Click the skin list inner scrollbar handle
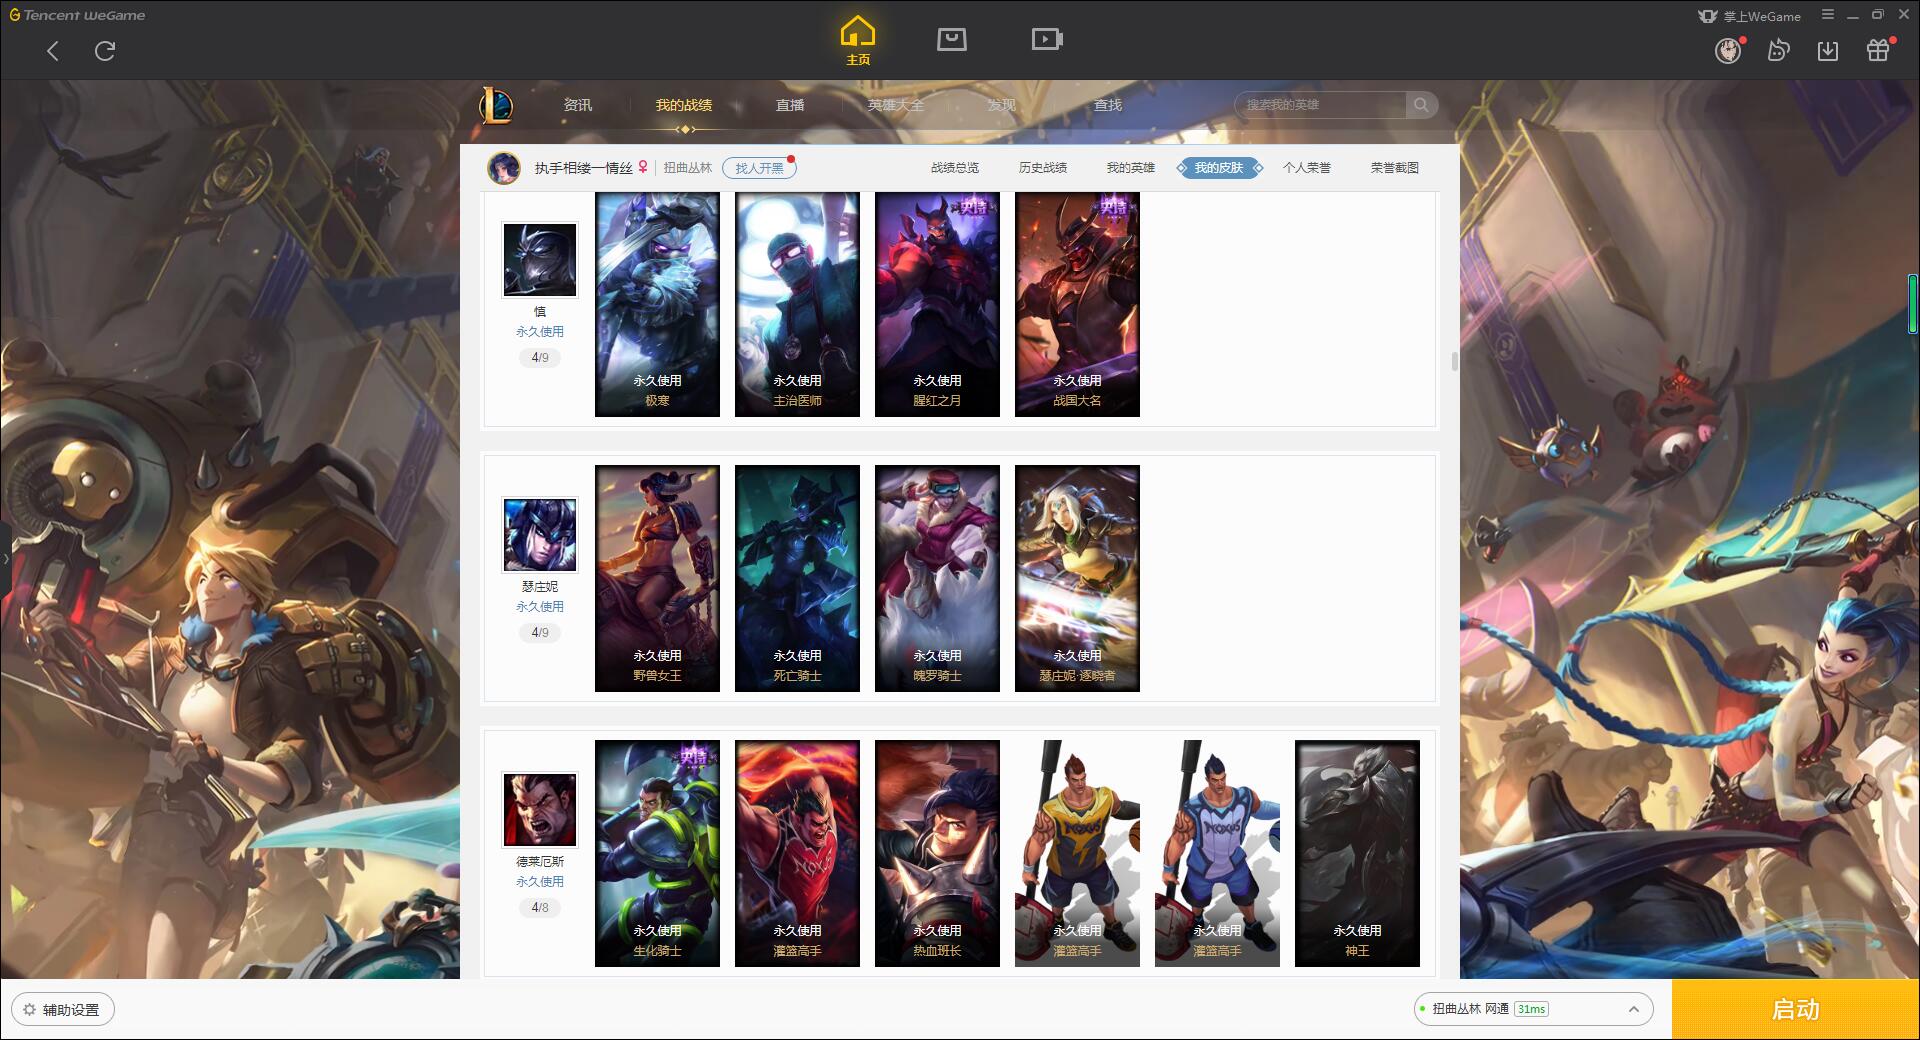Viewport: 1920px width, 1040px height. [x=1454, y=361]
